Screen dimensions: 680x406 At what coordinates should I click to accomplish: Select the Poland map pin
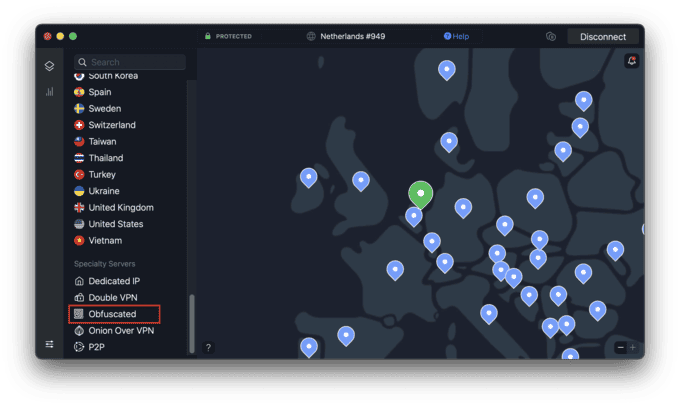[535, 198]
